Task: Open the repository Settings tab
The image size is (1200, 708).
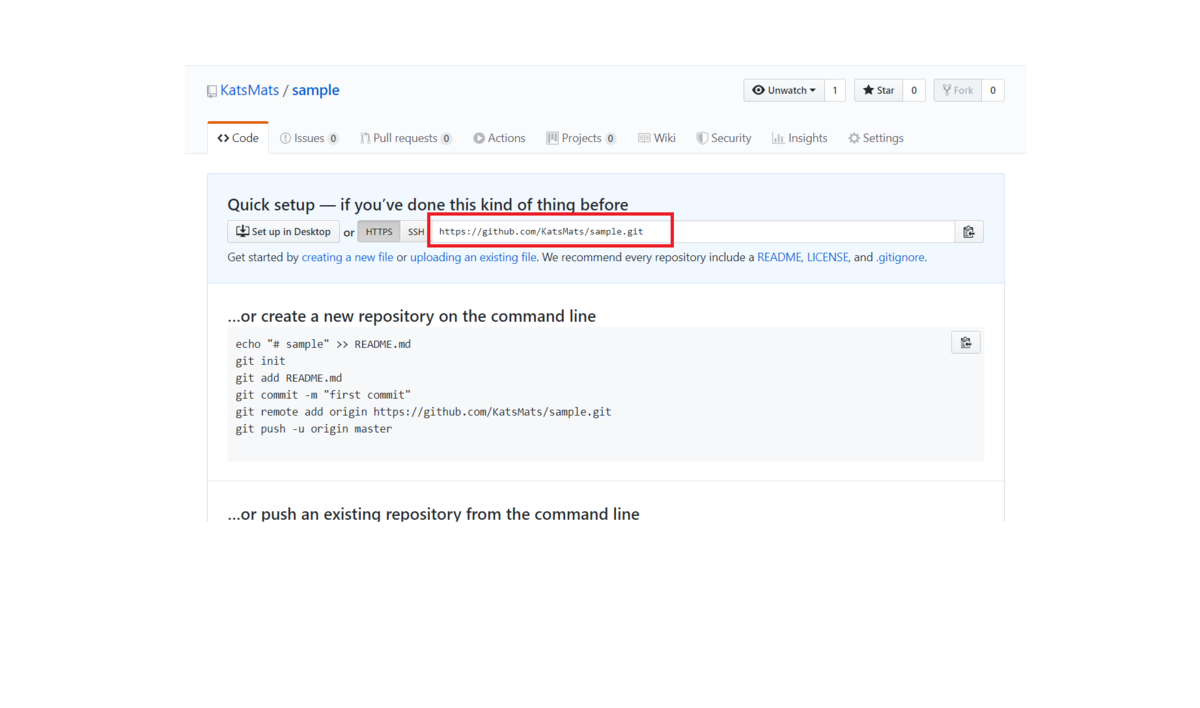Action: click(x=876, y=138)
